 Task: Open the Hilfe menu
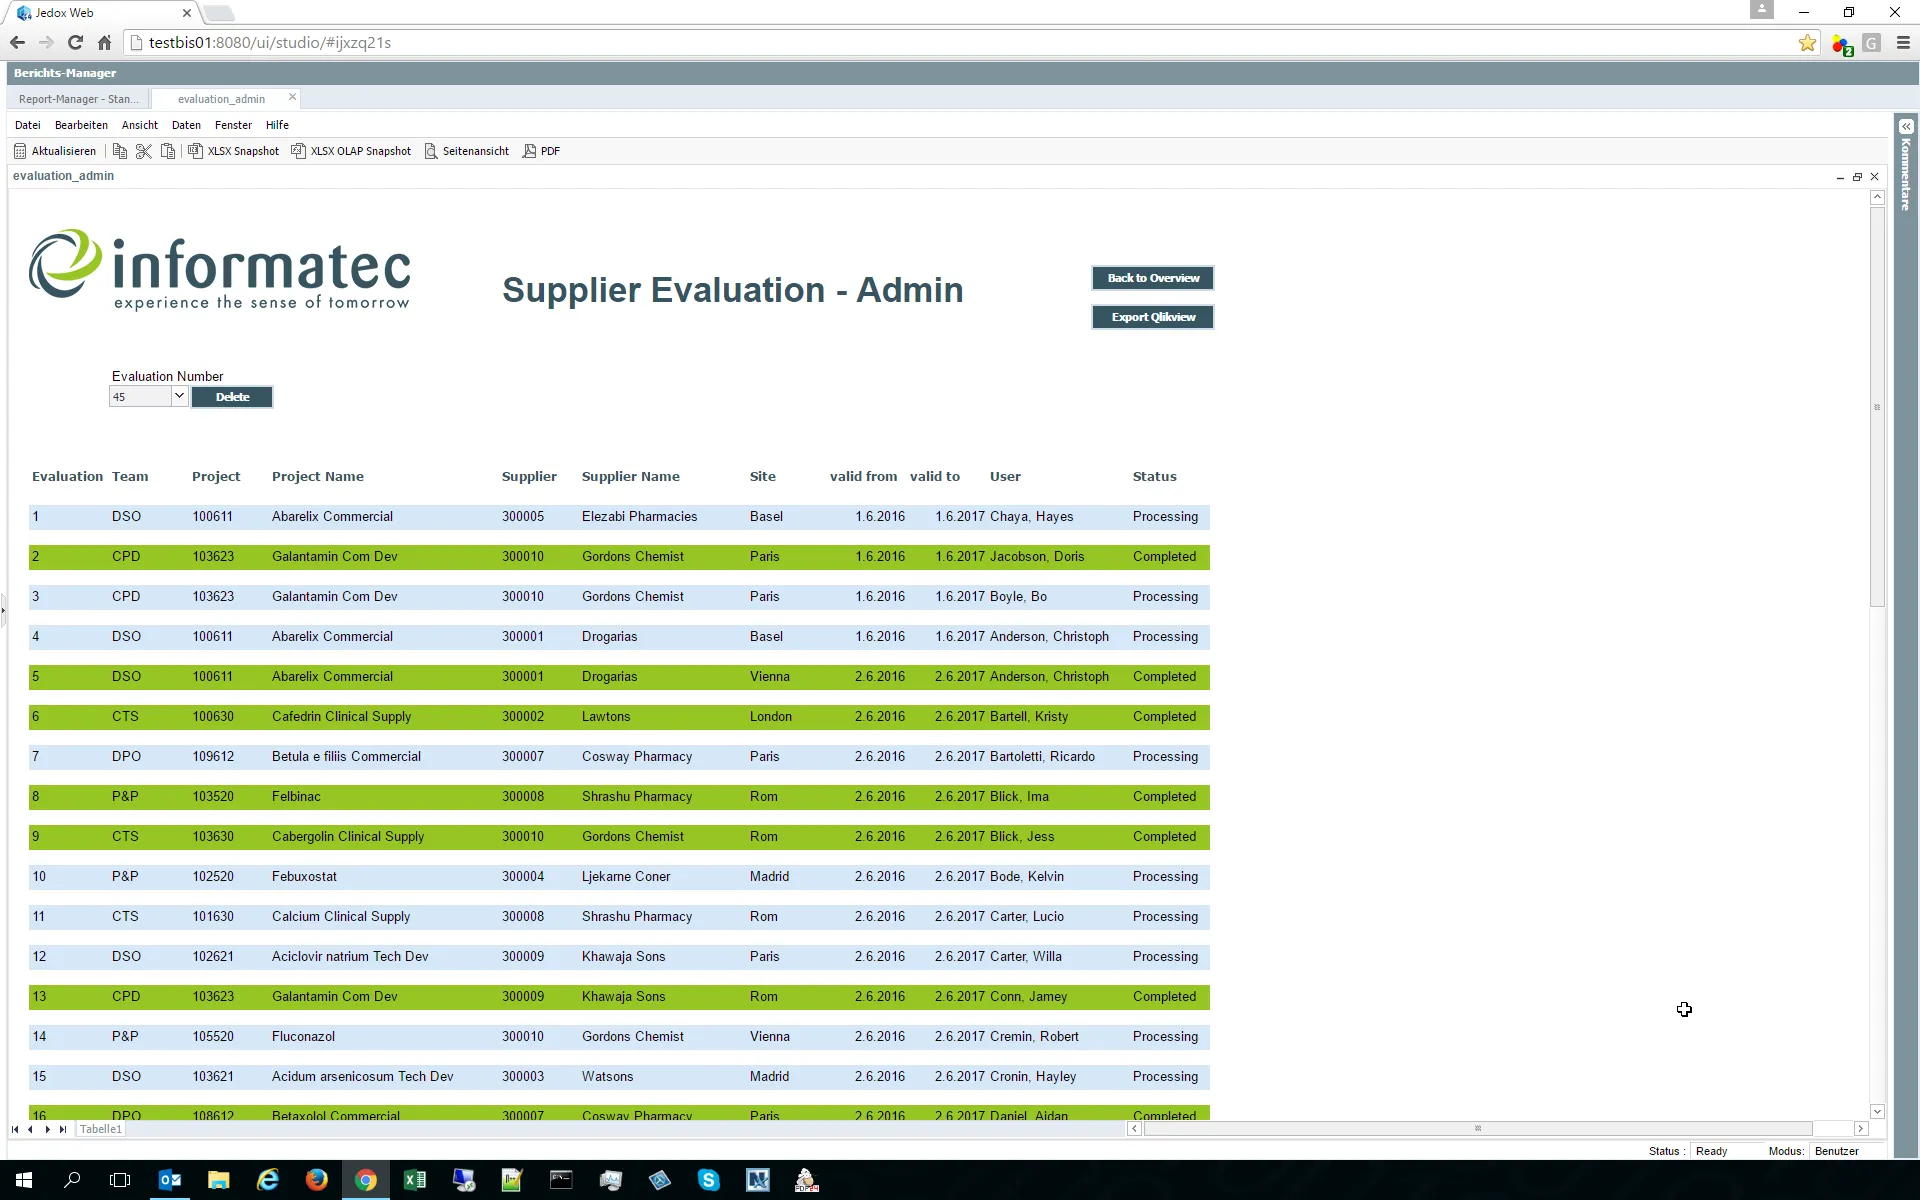(277, 125)
